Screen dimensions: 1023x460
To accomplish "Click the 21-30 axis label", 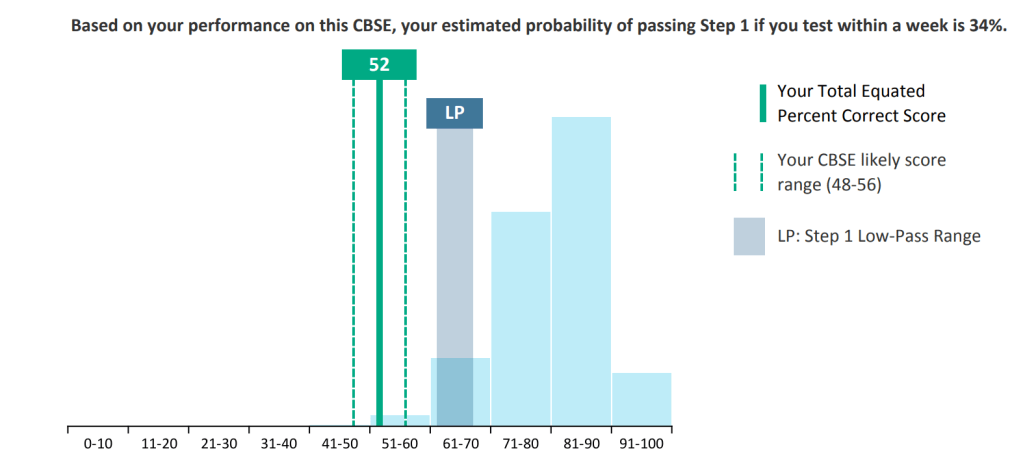I will [218, 443].
